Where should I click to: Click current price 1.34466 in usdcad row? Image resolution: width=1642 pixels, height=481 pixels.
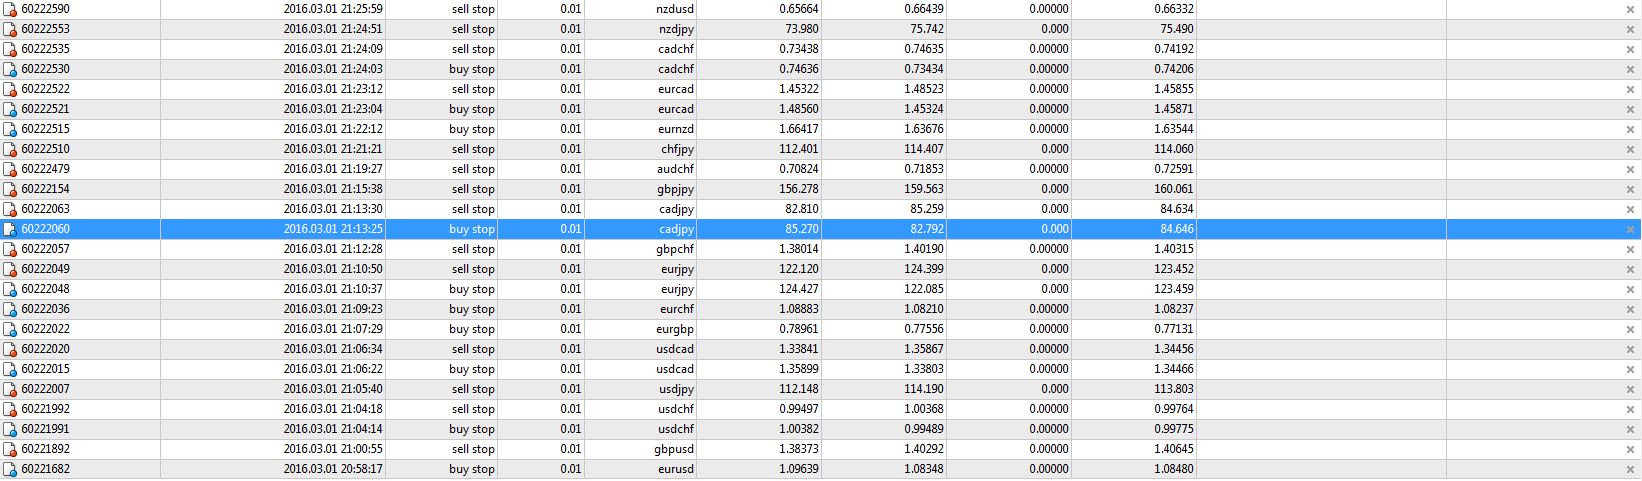coord(1173,369)
